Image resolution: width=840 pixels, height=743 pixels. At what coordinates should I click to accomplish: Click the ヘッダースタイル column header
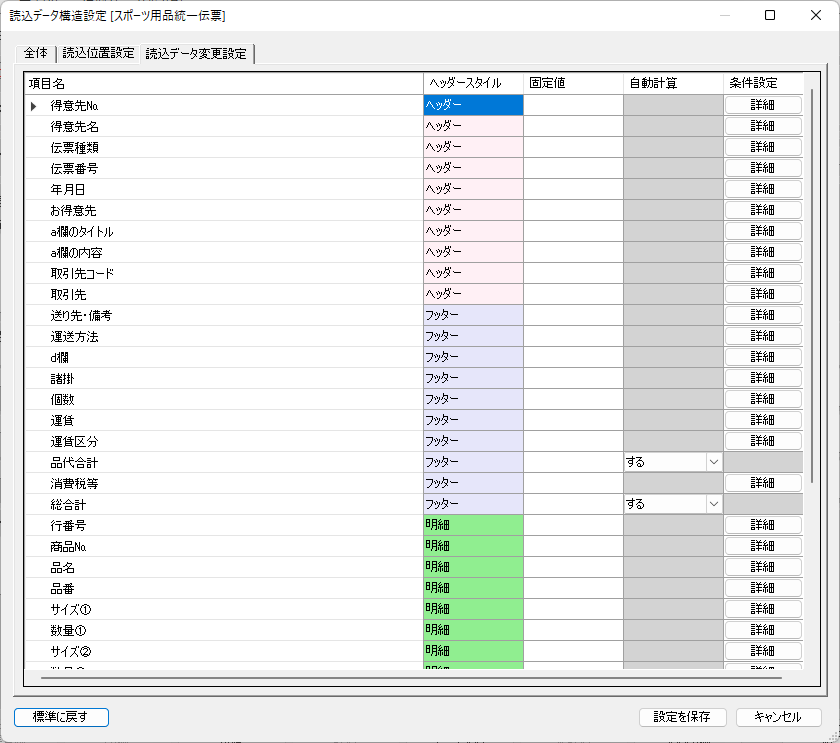point(473,84)
